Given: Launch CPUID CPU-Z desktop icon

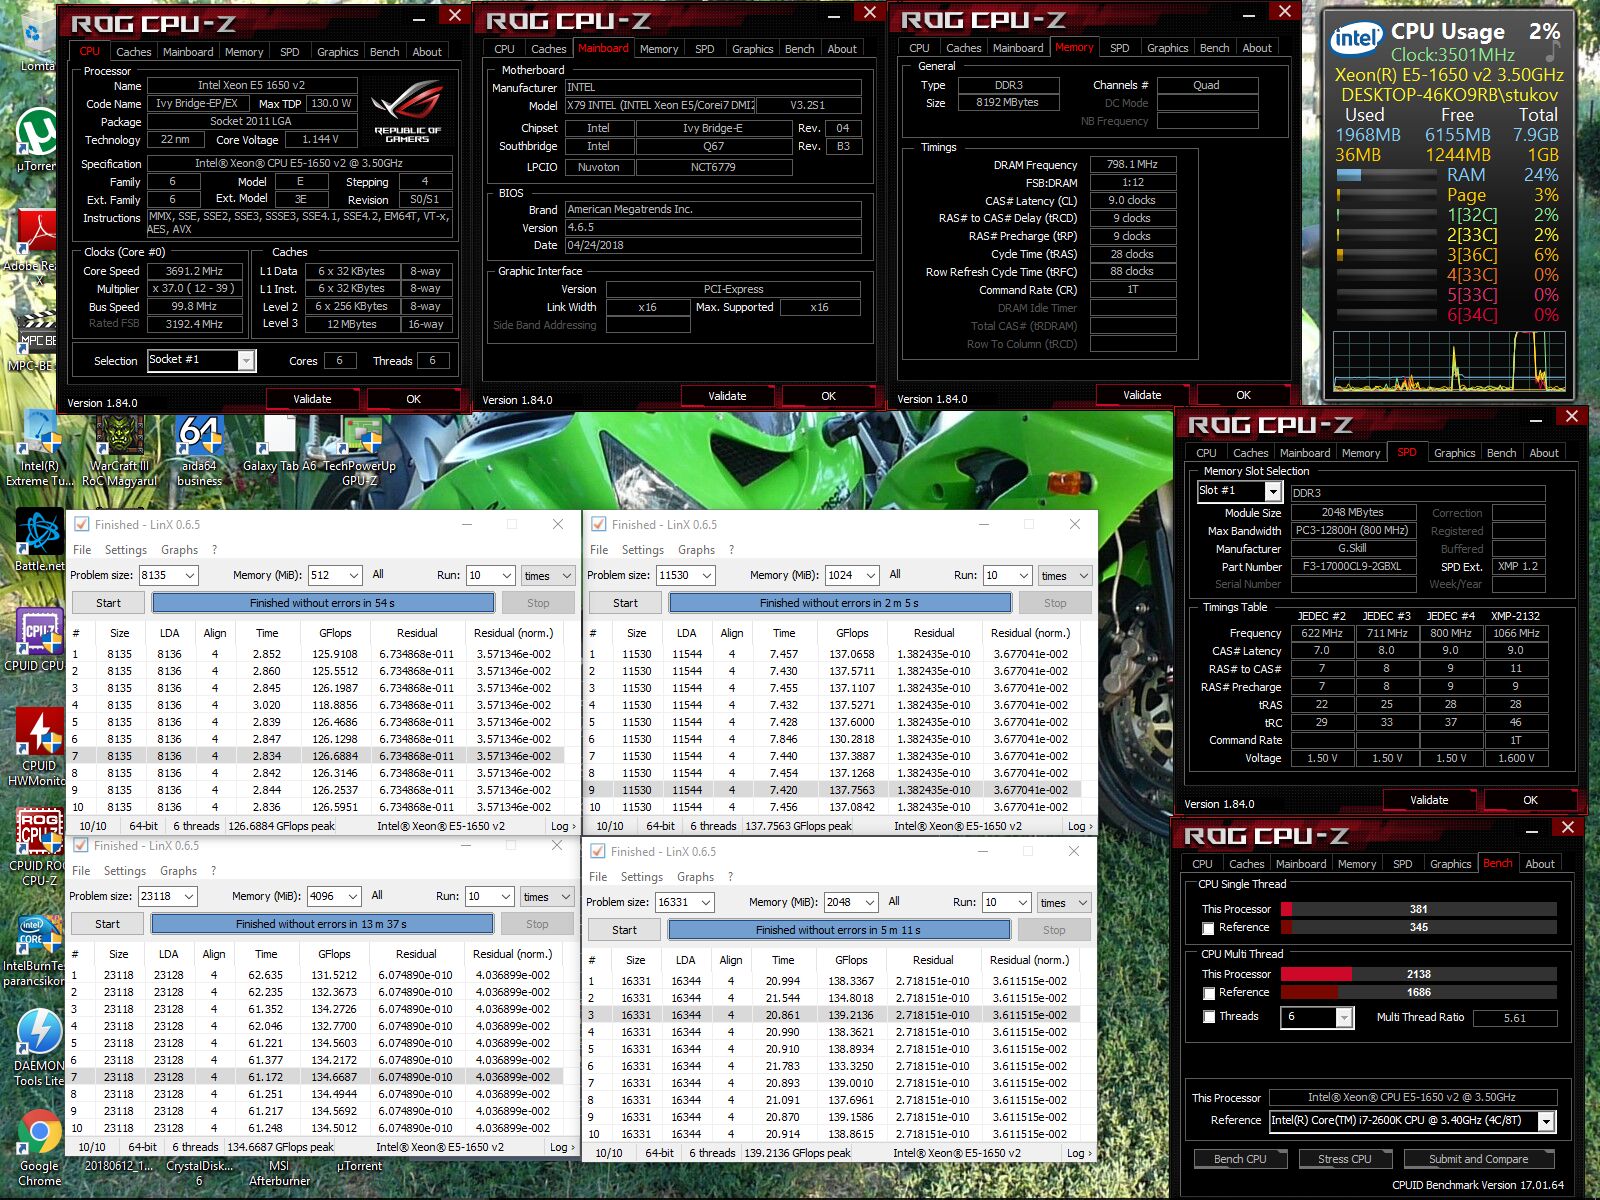Looking at the screenshot, I should (x=37, y=640).
